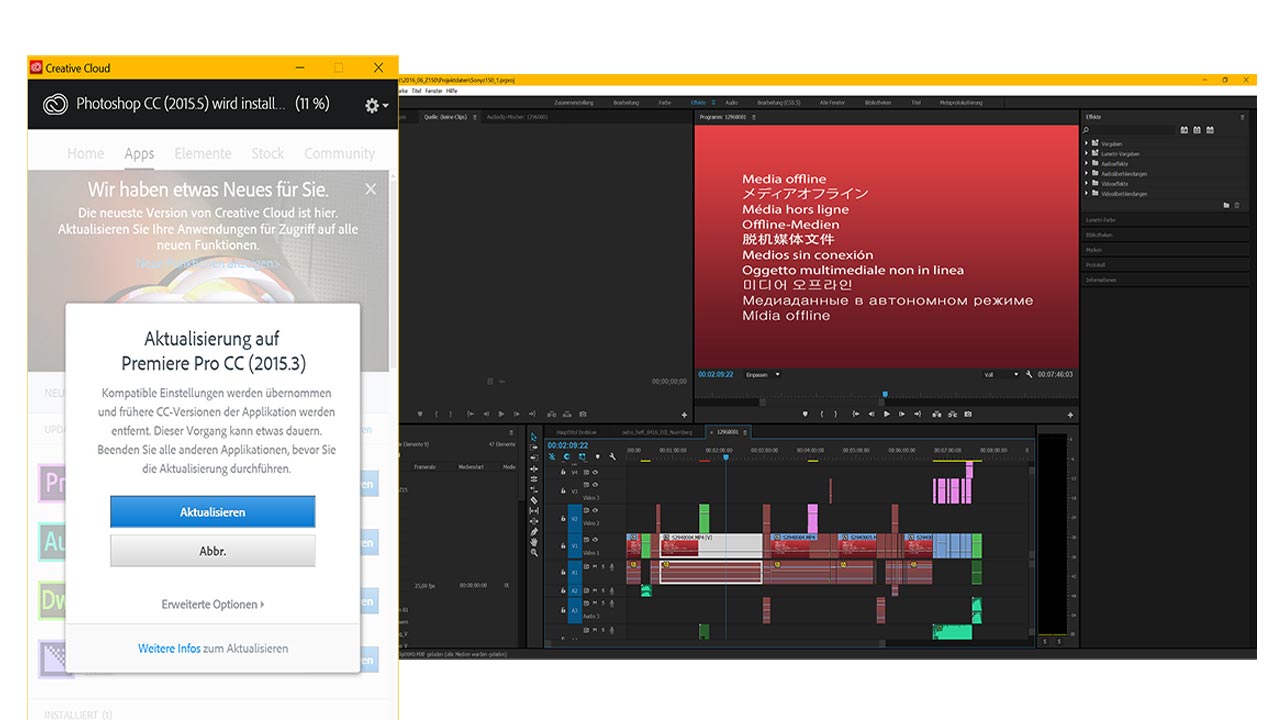Switch to the Audio workspace tab
Screen dimensions: 1280x720
click(x=731, y=103)
